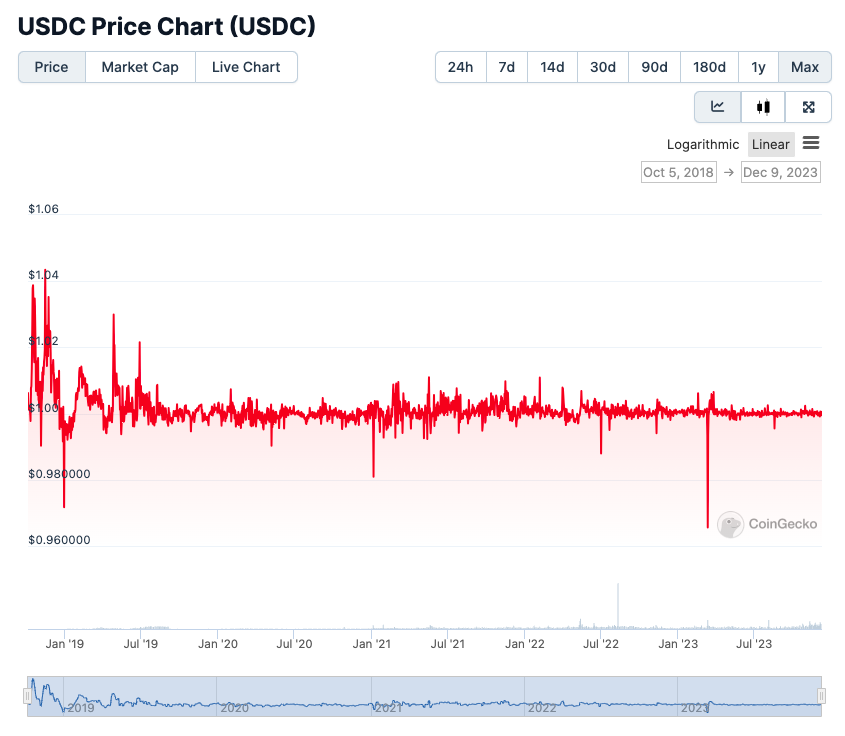Choose the 14d time range
The width and height of the screenshot is (845, 736).
tap(552, 67)
